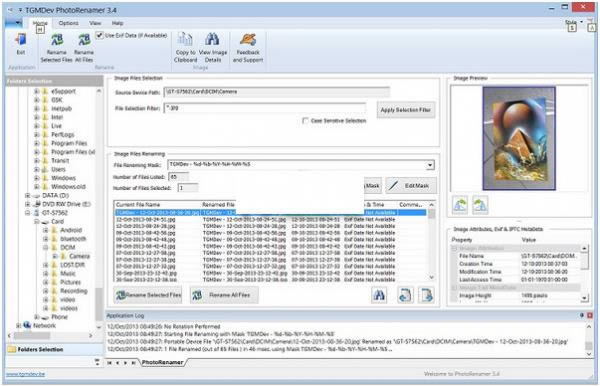Click the refresh icon below file list
The width and height of the screenshot is (600, 386).
(x=404, y=295)
